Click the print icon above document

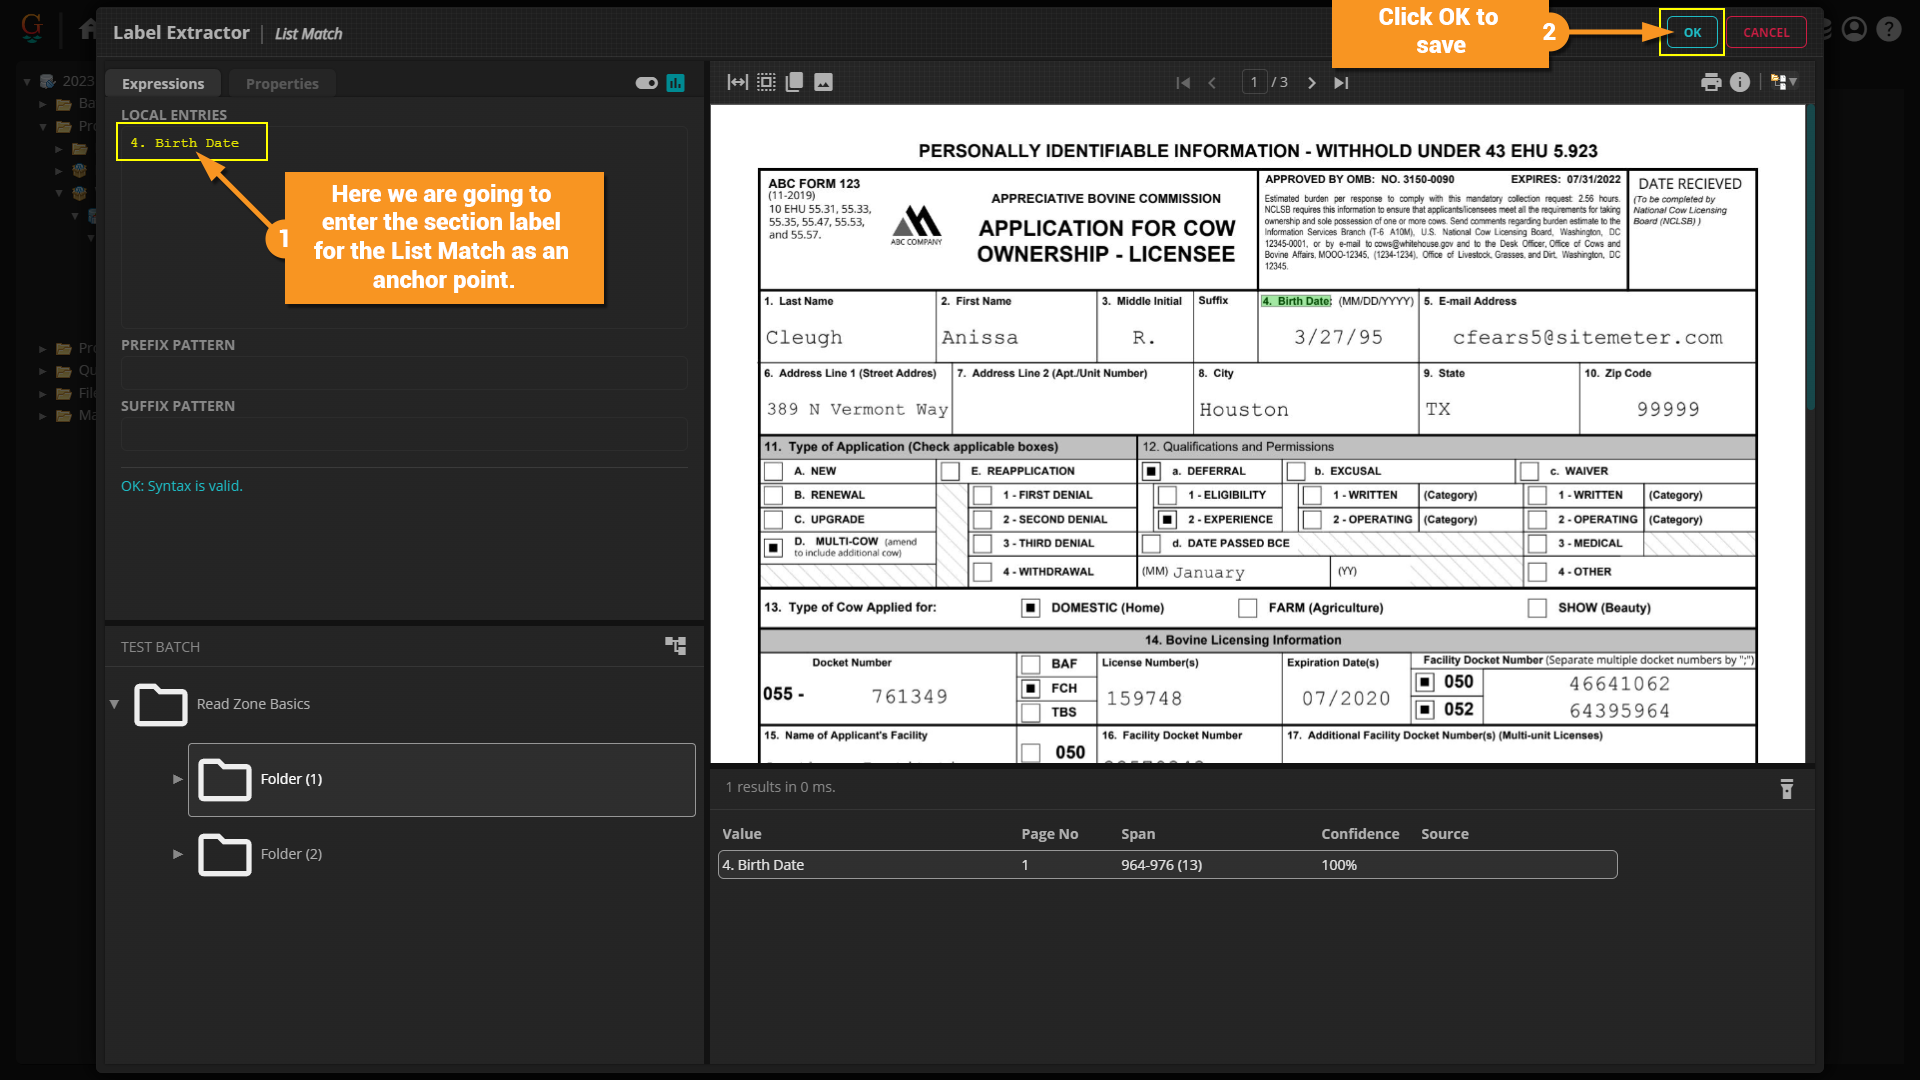click(x=1711, y=82)
